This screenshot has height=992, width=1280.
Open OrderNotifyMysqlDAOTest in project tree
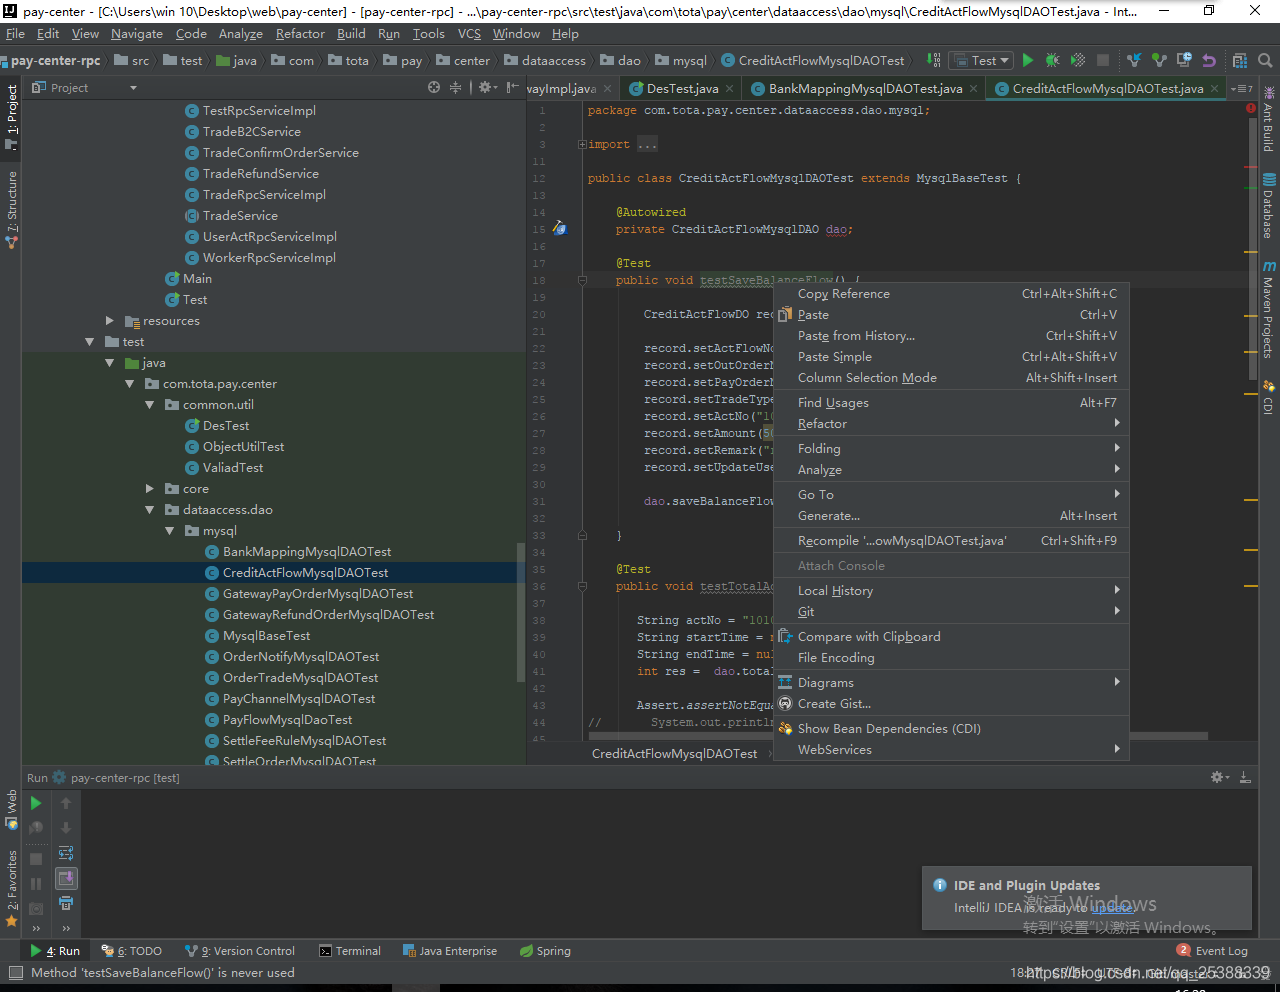click(301, 657)
